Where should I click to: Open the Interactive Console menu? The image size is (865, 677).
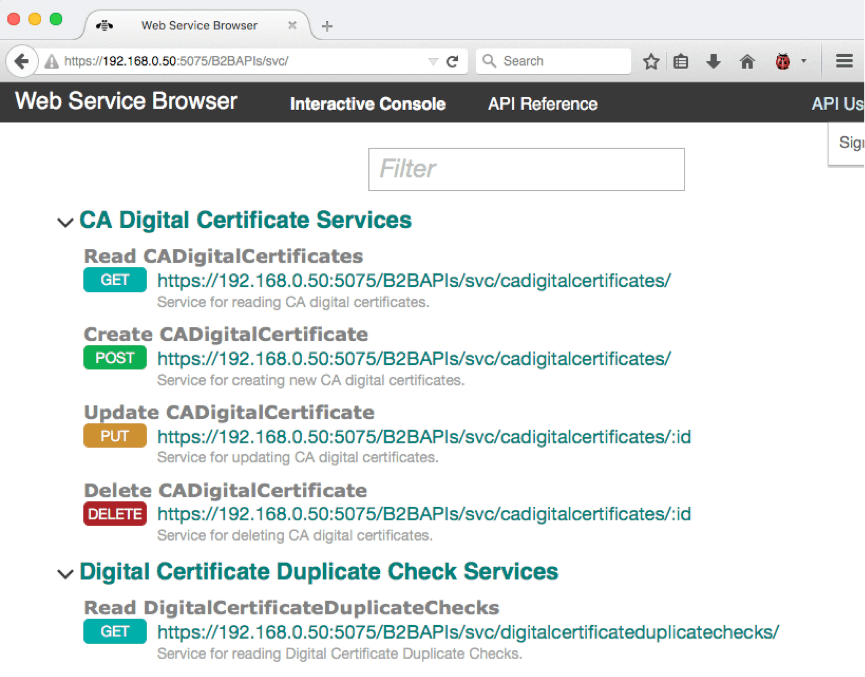pos(367,104)
